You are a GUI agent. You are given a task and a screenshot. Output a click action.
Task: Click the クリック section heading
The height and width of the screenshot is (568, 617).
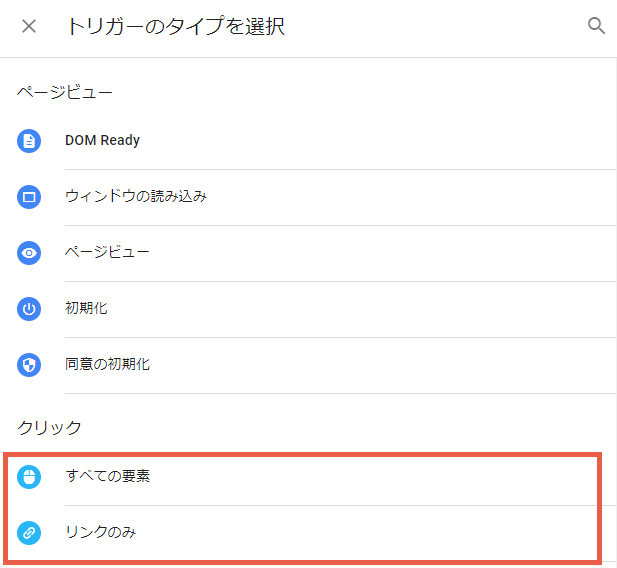point(49,427)
